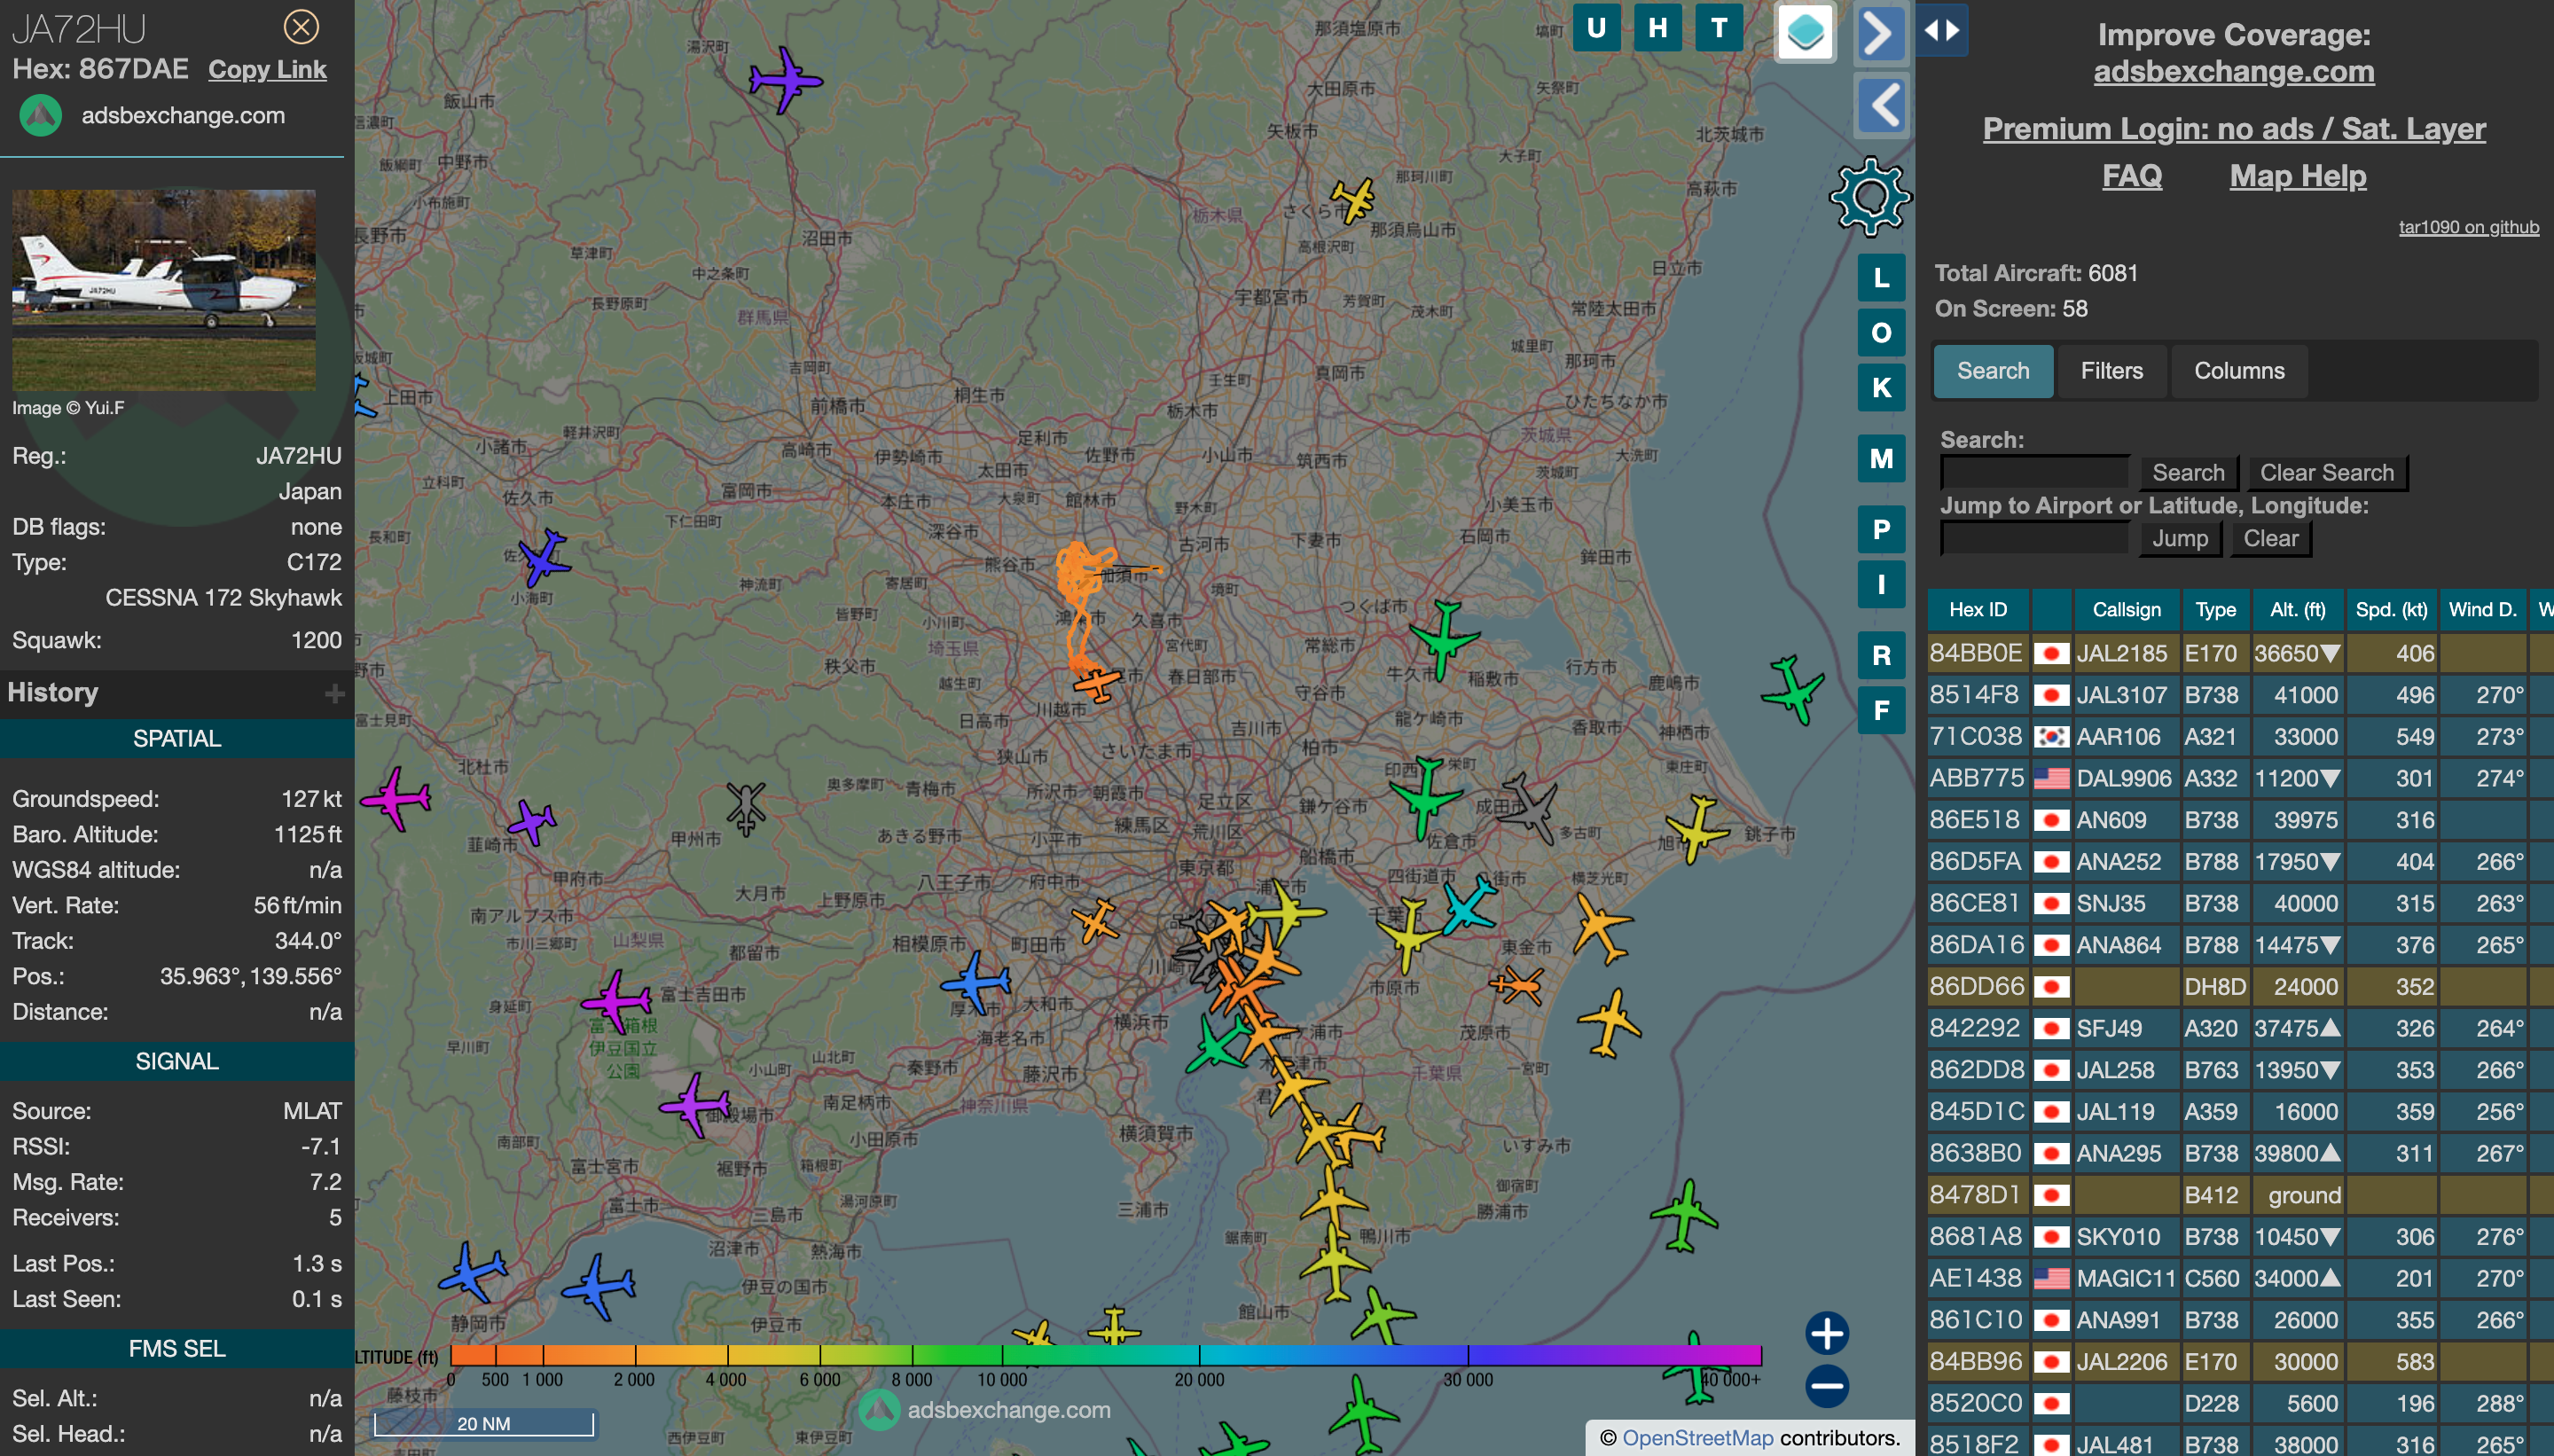Sort table by Alt. (ft) column

[x=2297, y=609]
